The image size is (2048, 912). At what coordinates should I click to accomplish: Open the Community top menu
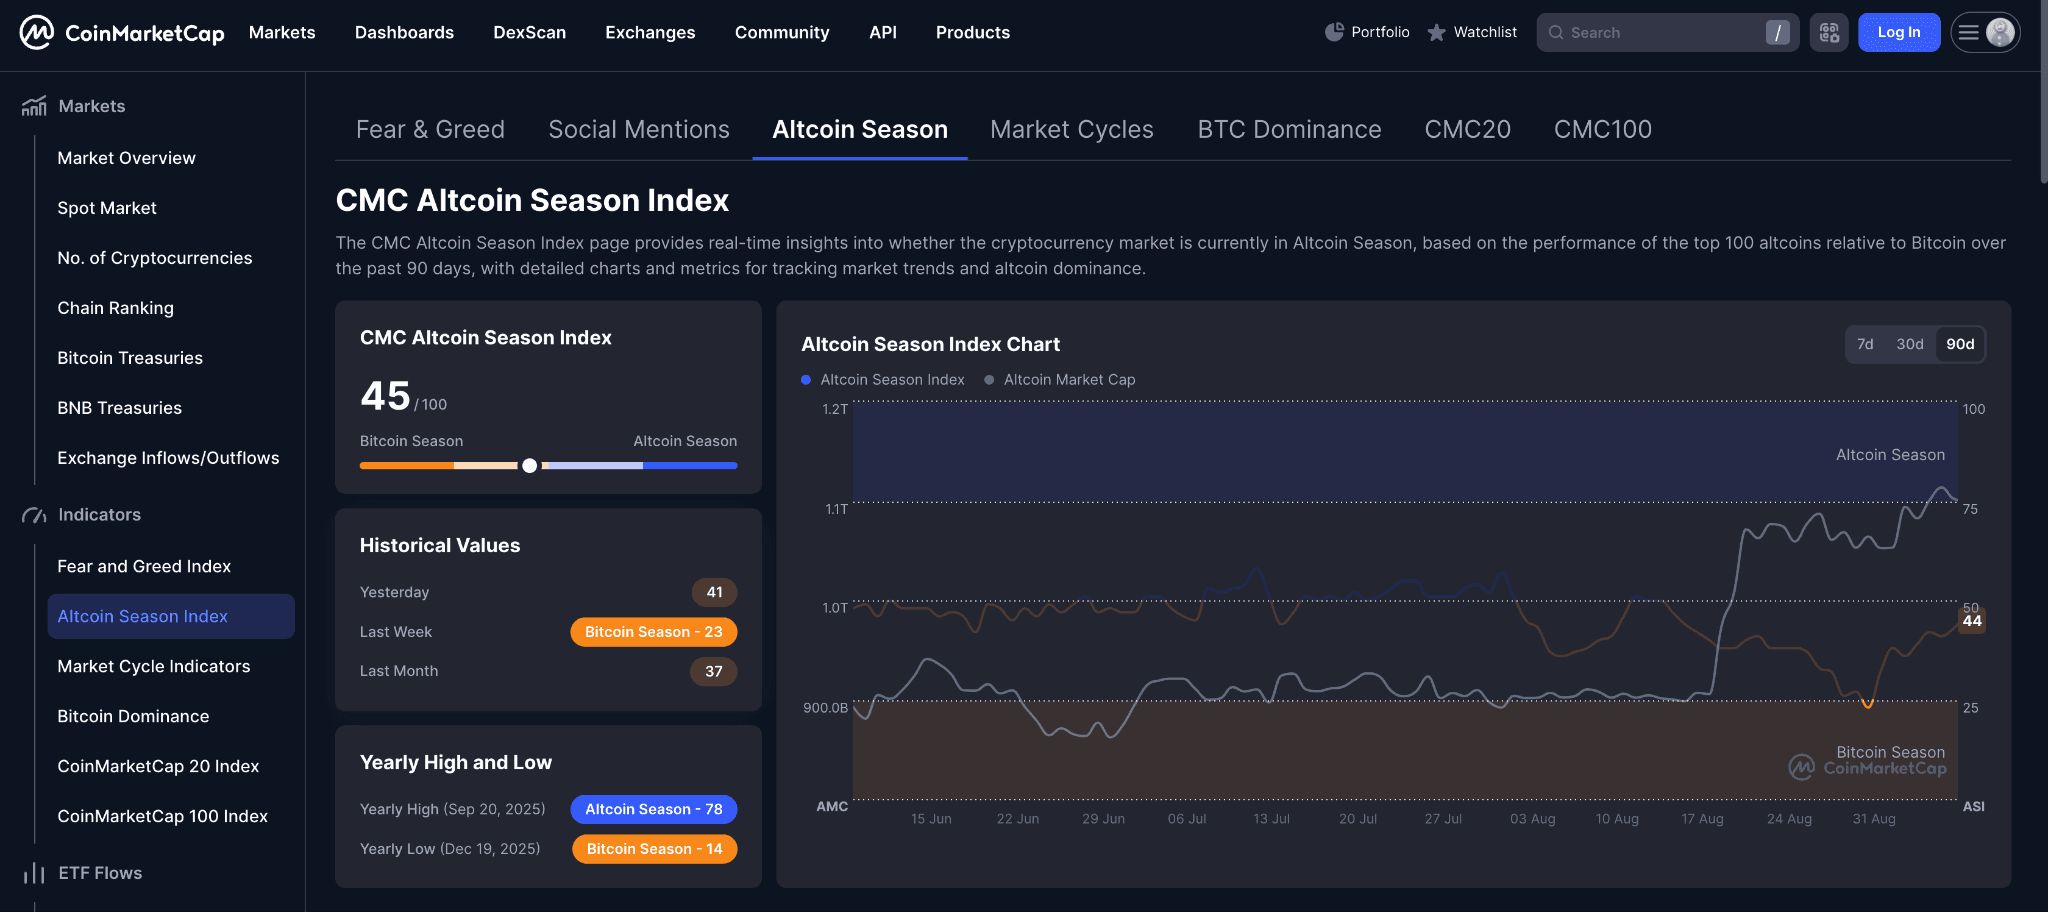tap(782, 32)
